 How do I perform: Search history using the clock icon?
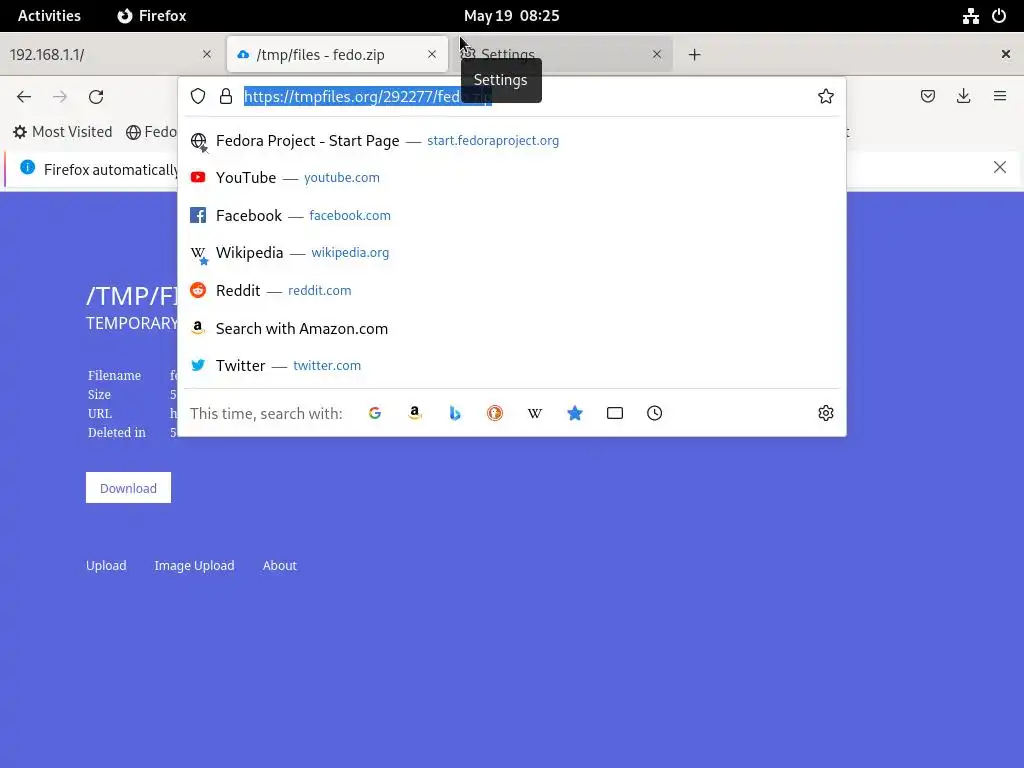[654, 413]
